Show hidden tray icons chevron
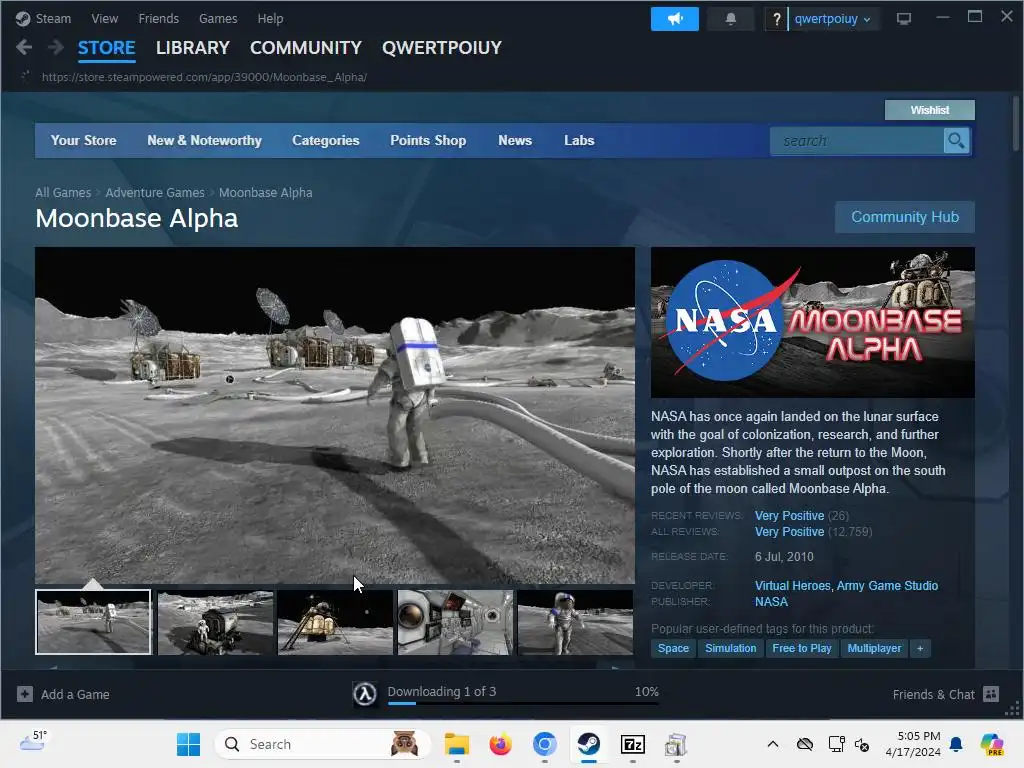This screenshot has width=1024, height=768. [773, 744]
